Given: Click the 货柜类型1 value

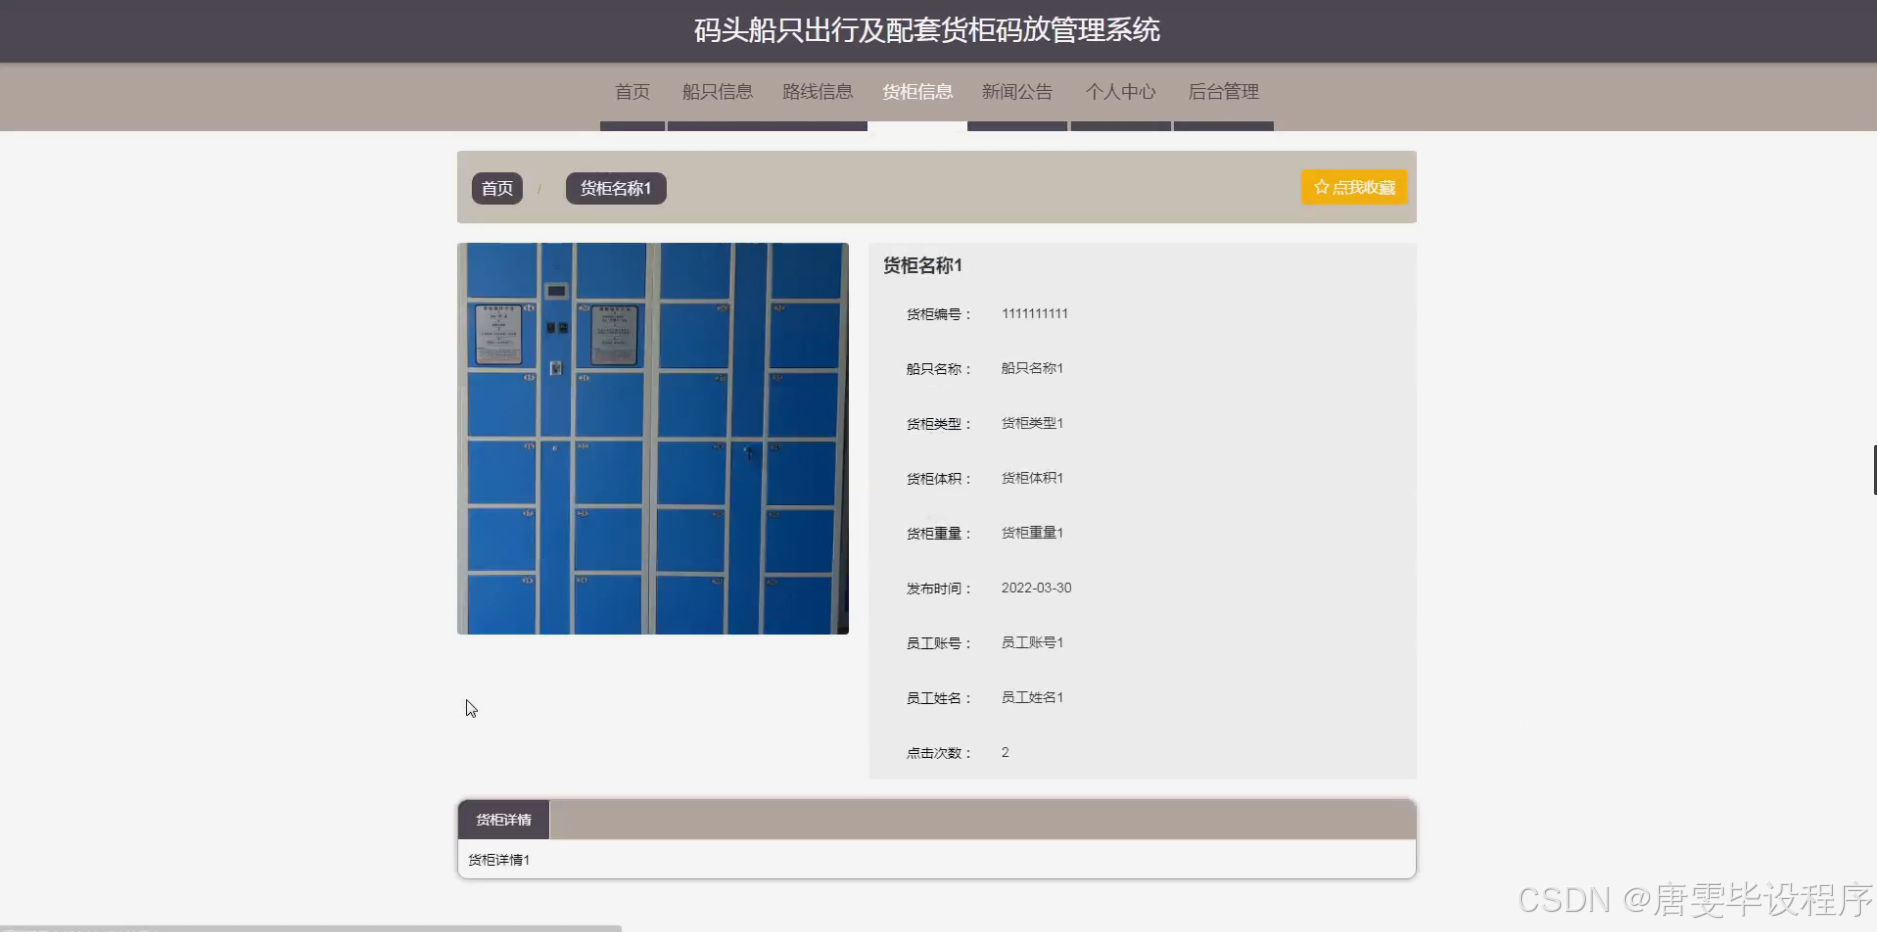Looking at the screenshot, I should click(x=1032, y=423).
